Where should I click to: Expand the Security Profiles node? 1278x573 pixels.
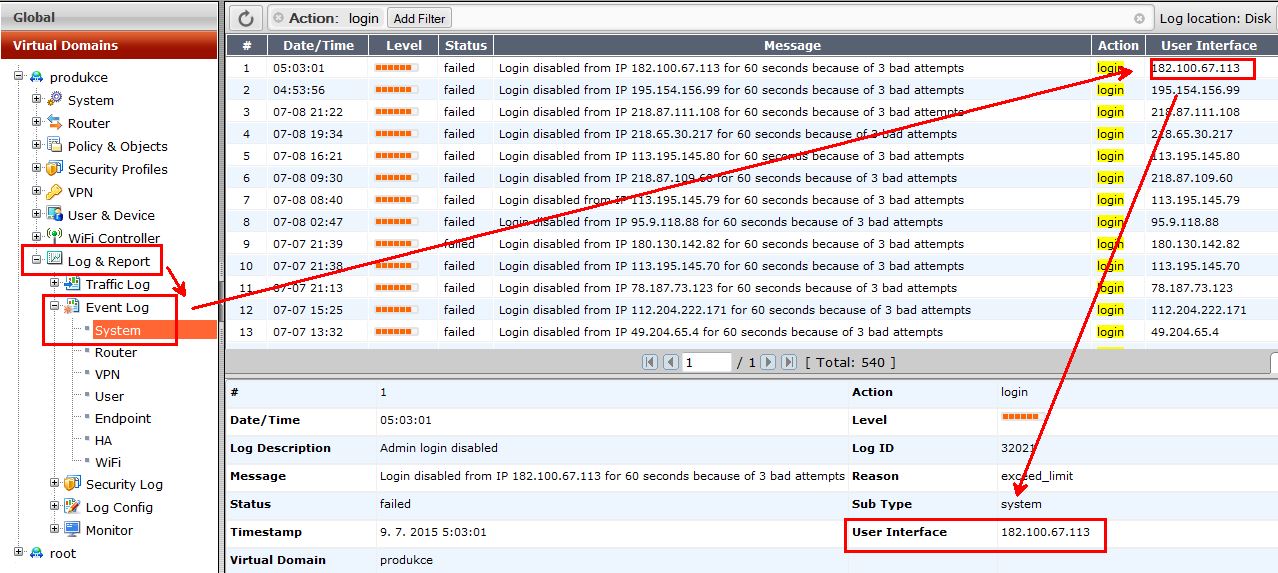coord(36,168)
